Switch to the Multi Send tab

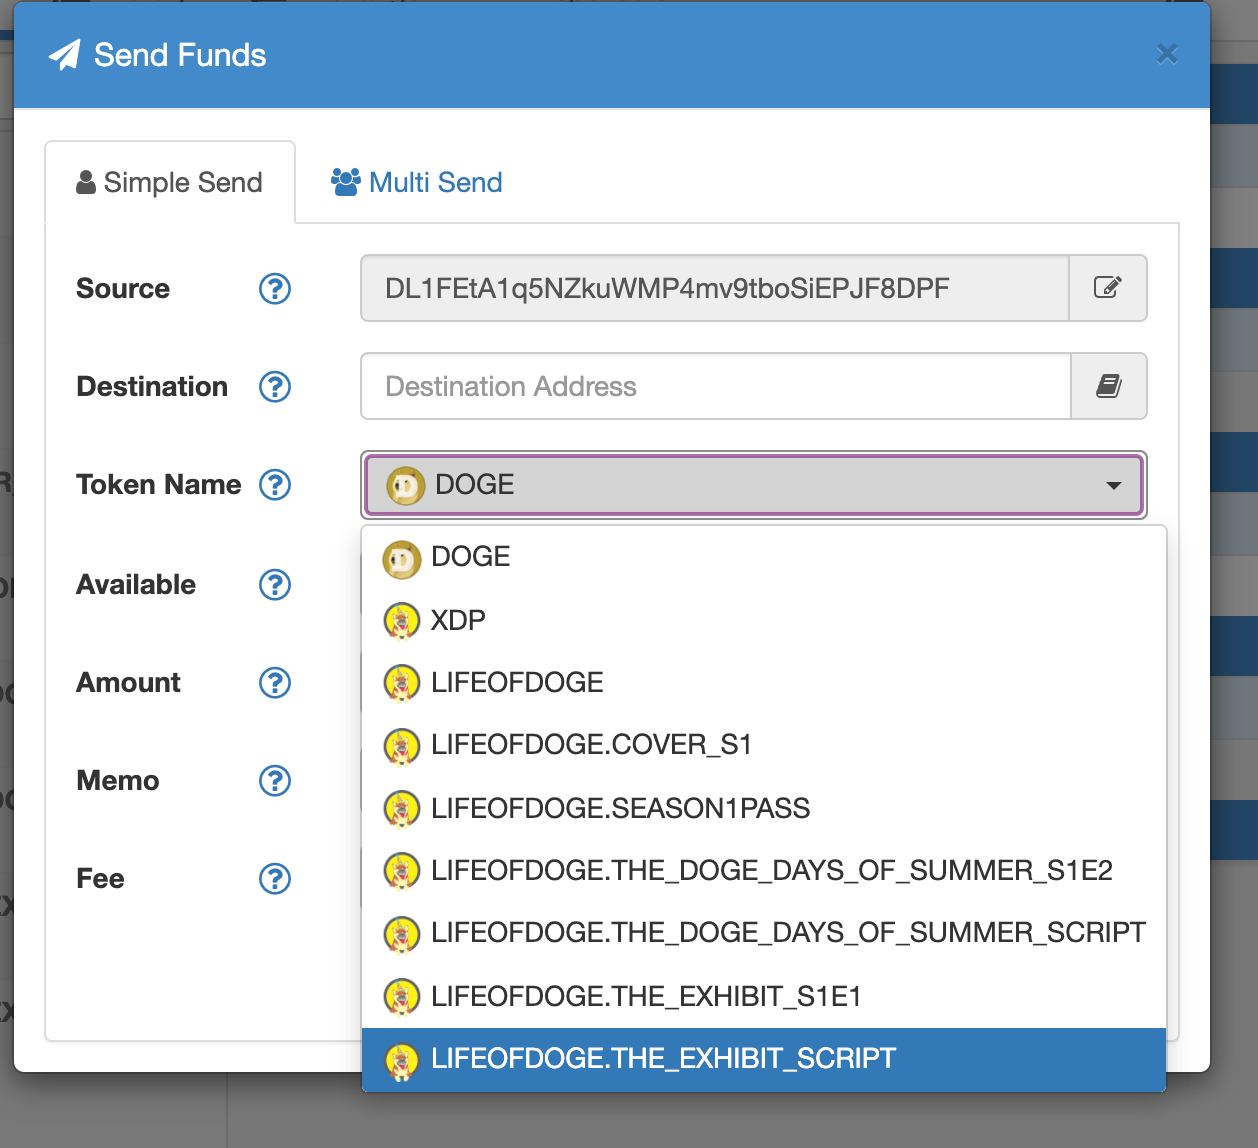coord(416,182)
